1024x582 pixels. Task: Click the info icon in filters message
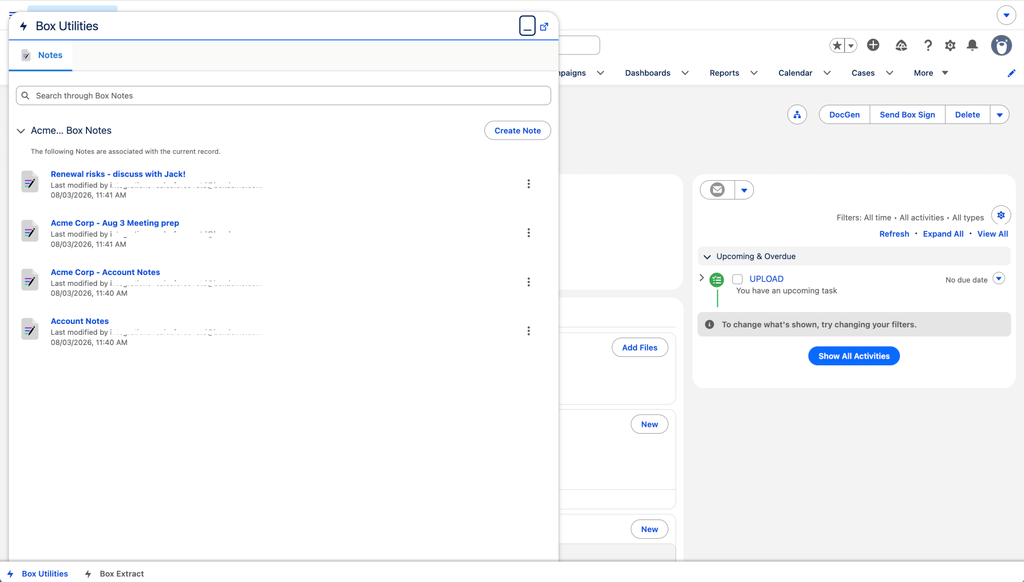[709, 325]
